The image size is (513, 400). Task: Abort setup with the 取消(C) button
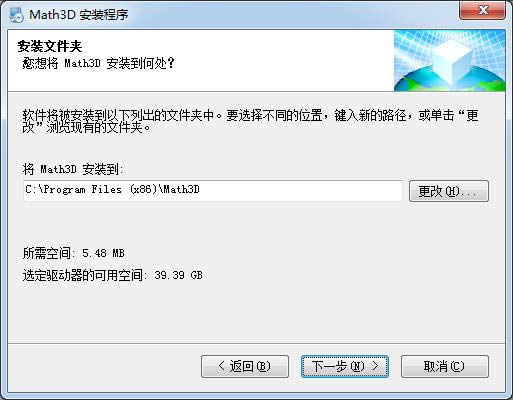445,366
